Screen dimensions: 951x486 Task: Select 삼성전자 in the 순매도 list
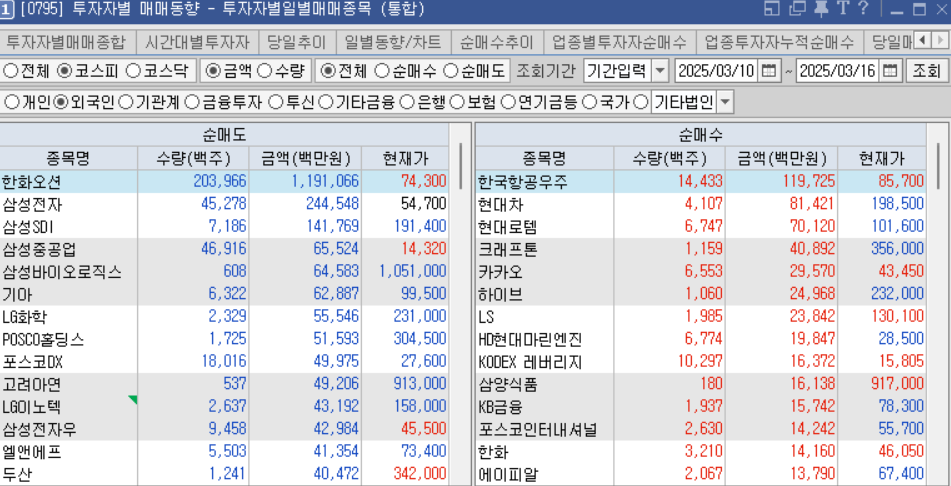[224, 204]
